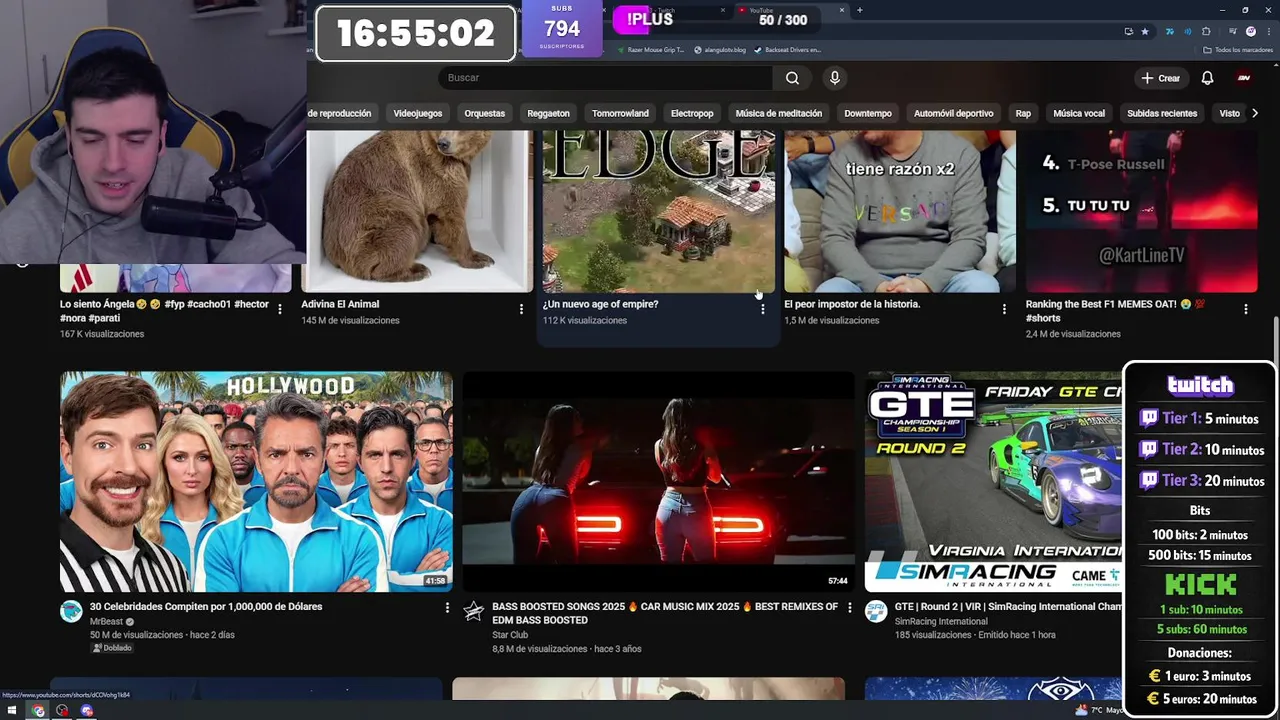Click the Doblado badge under MrBeast video
The width and height of the screenshot is (1280, 720).
coord(112,648)
